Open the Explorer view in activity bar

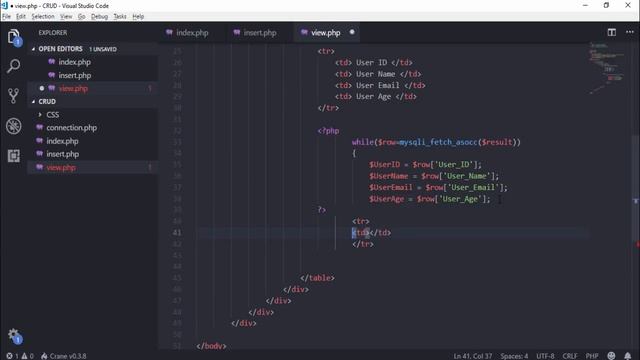(14, 37)
